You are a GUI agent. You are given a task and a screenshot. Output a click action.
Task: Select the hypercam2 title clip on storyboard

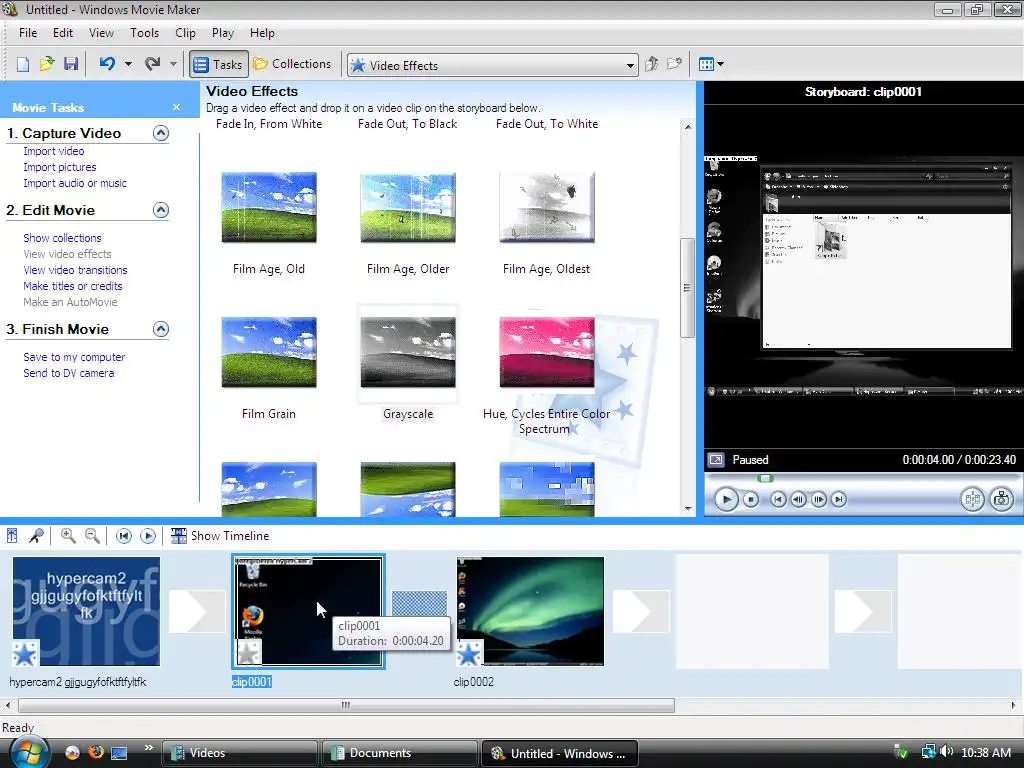[86, 611]
